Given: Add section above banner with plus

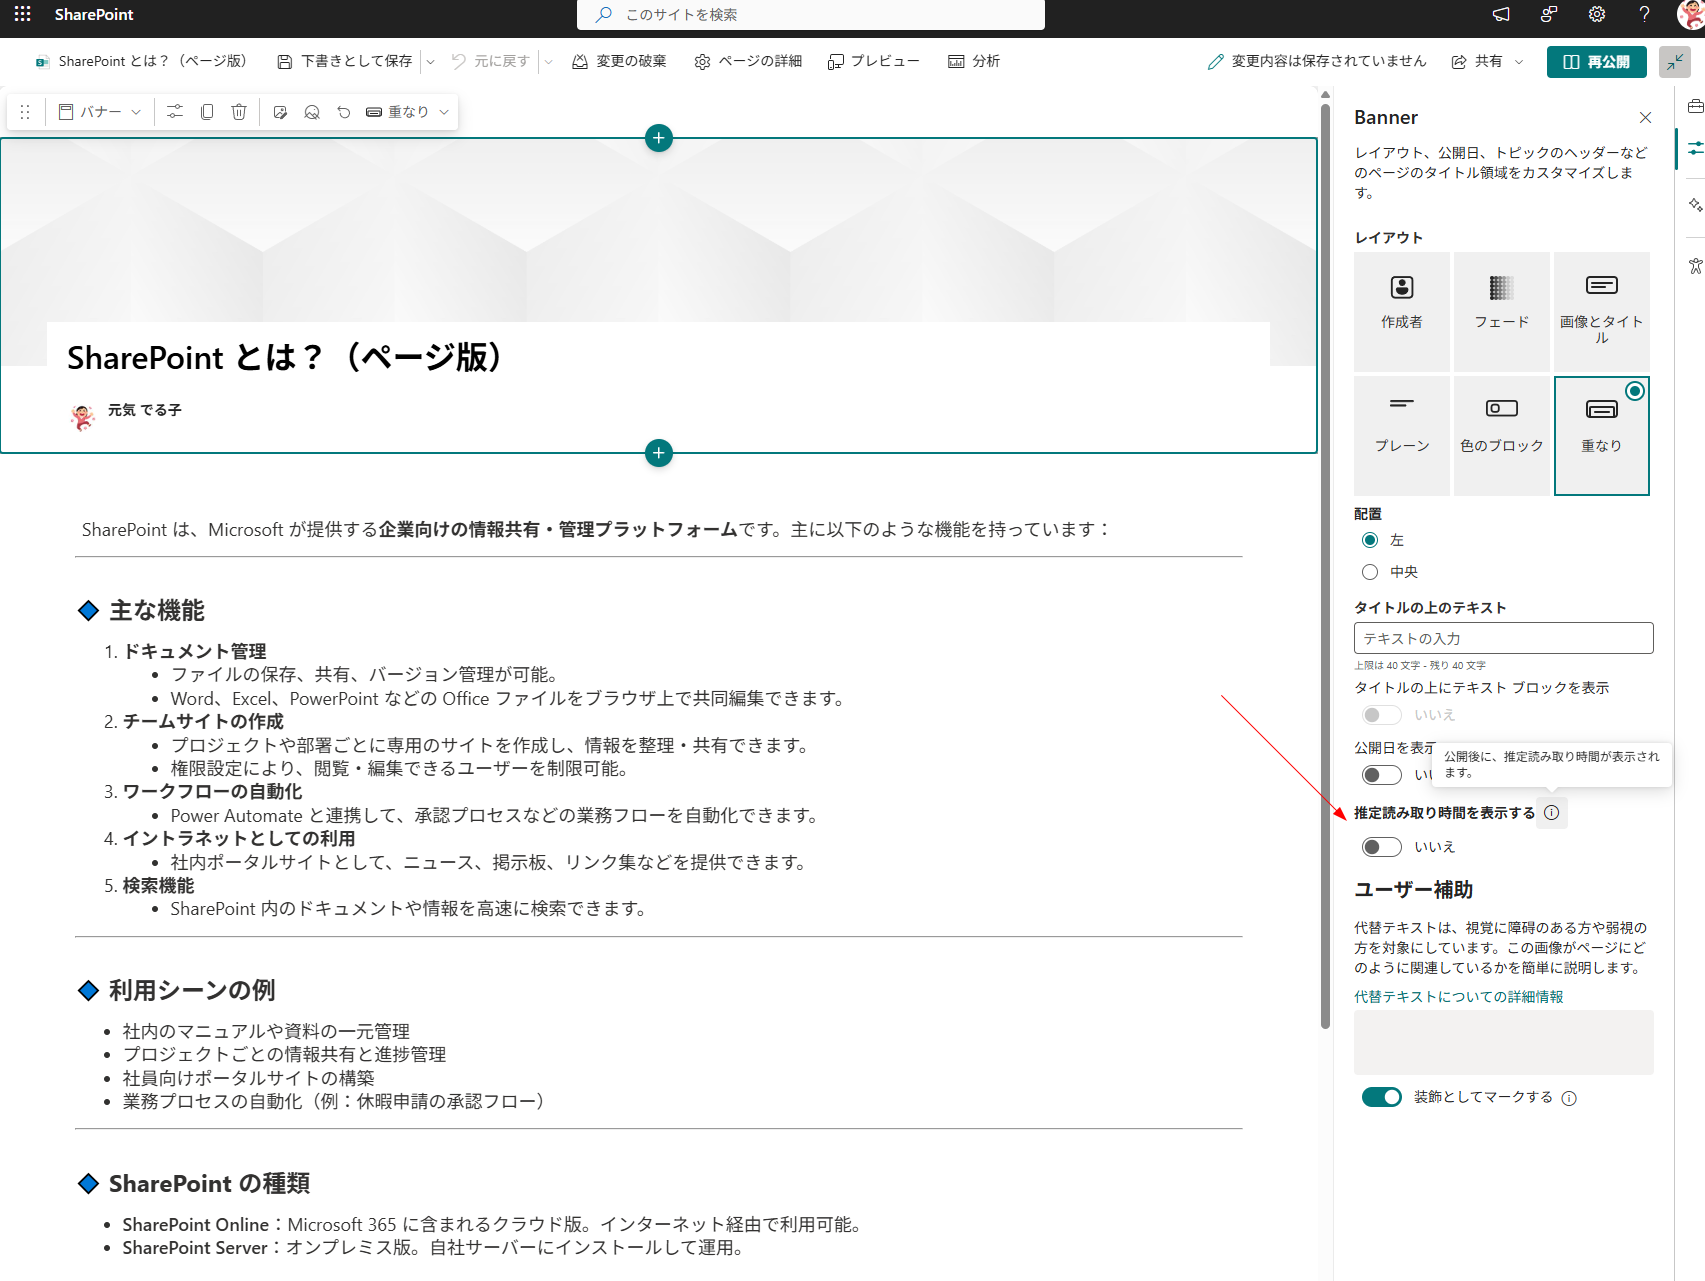Looking at the screenshot, I should [659, 138].
